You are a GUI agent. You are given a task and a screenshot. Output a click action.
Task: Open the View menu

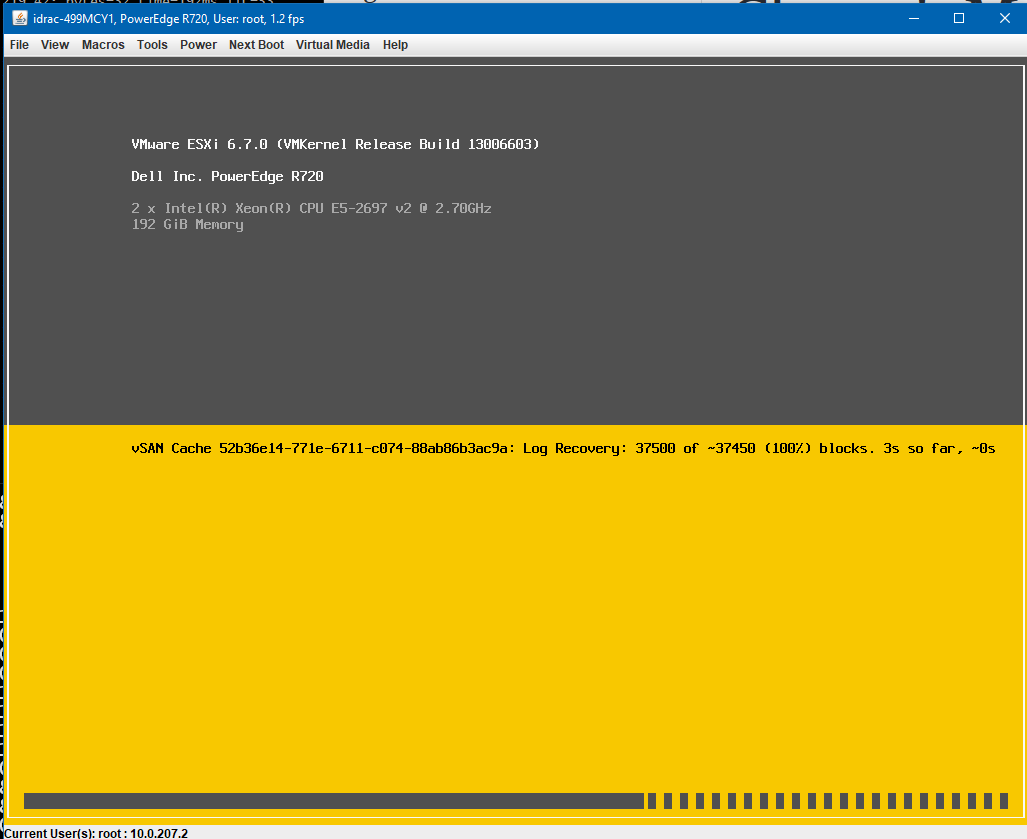point(54,44)
